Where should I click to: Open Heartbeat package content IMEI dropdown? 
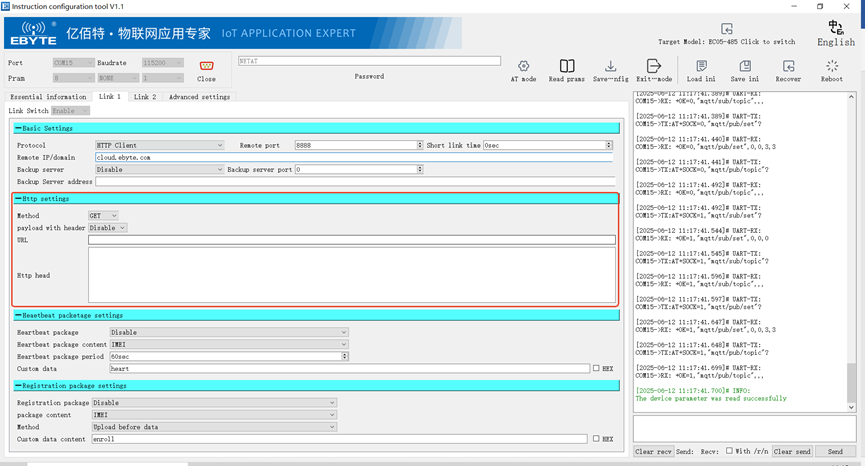229,345
